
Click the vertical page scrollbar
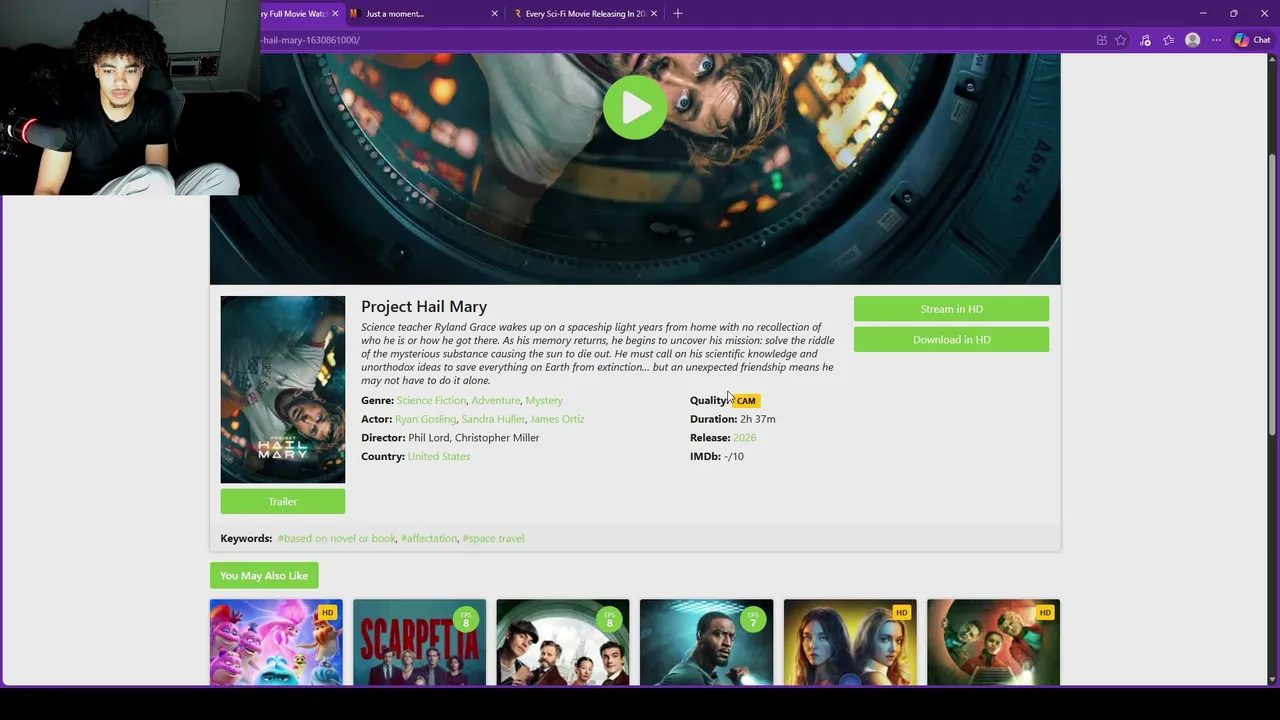1273,295
